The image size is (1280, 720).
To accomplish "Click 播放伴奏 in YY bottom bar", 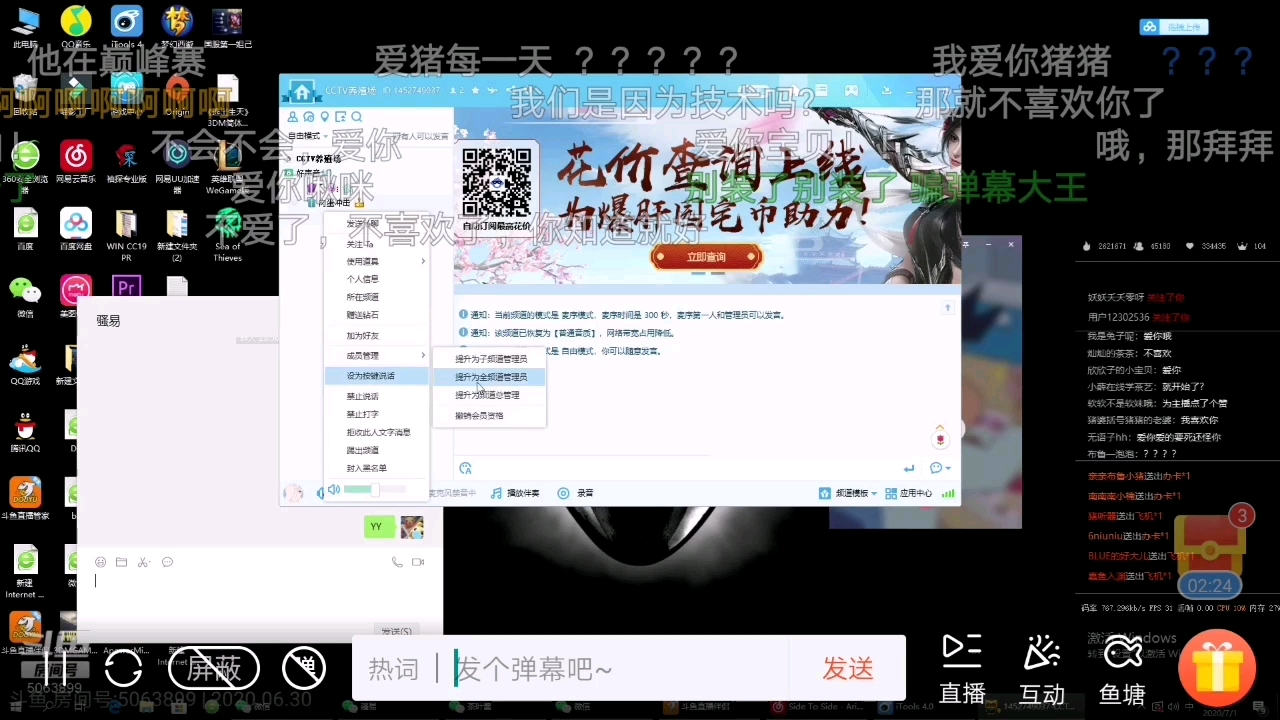I will click(515, 493).
